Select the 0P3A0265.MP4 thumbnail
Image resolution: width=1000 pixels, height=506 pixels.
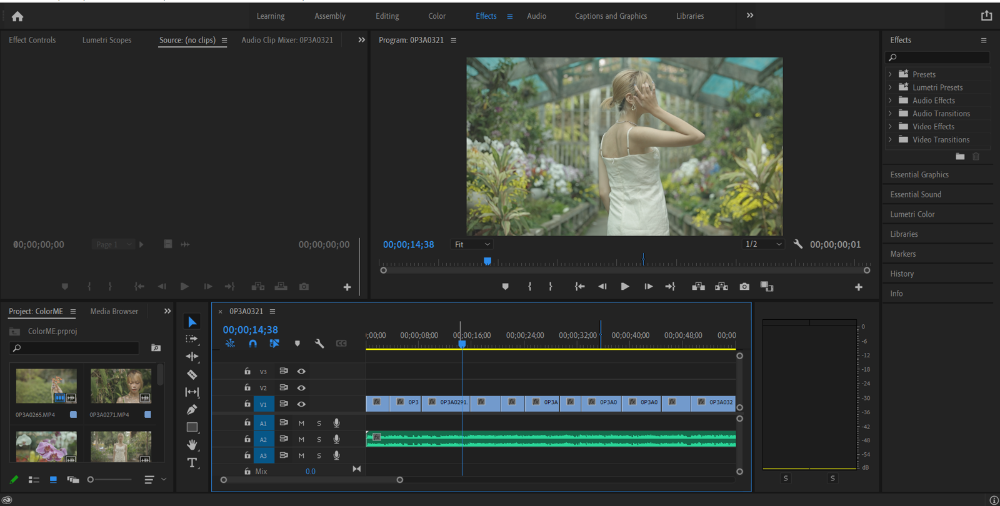click(46, 386)
